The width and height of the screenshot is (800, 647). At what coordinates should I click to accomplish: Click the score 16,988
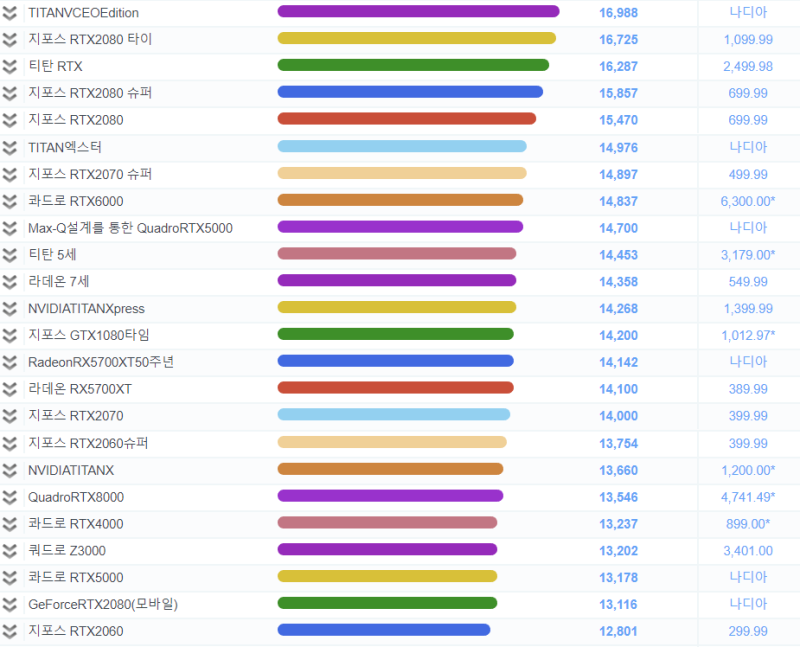point(618,13)
